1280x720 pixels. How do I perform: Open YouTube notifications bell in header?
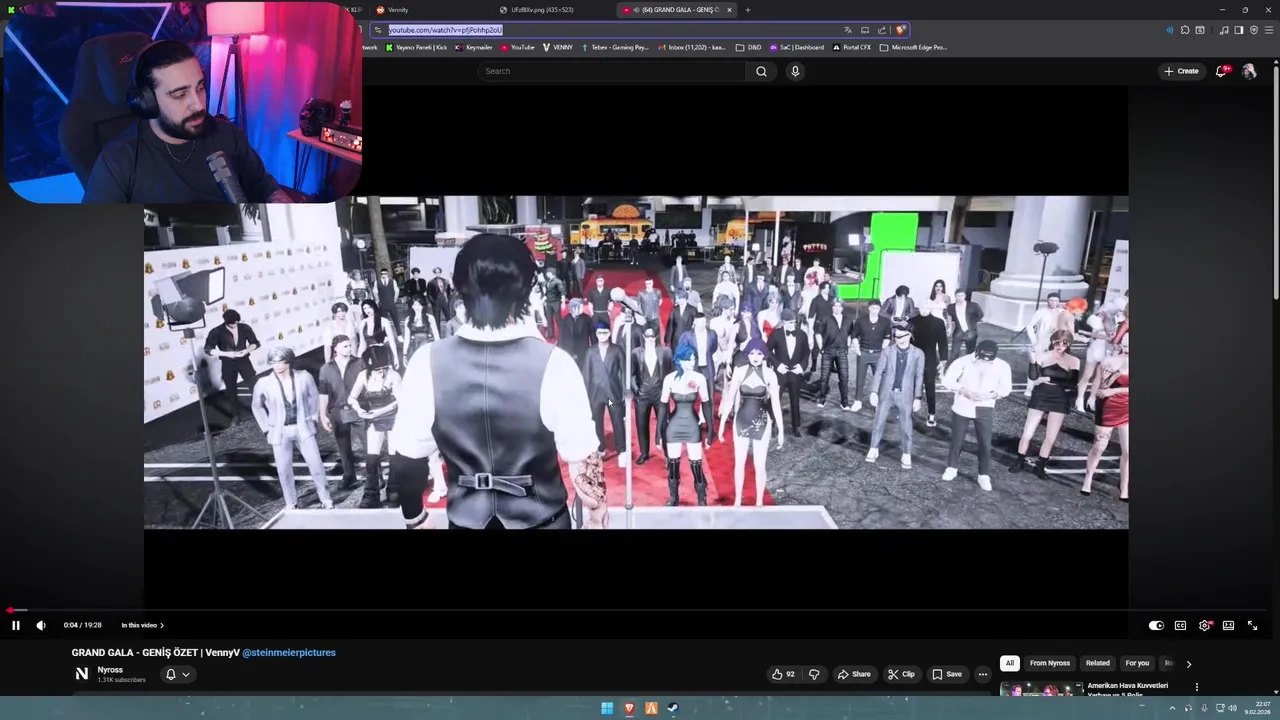click(x=1223, y=71)
